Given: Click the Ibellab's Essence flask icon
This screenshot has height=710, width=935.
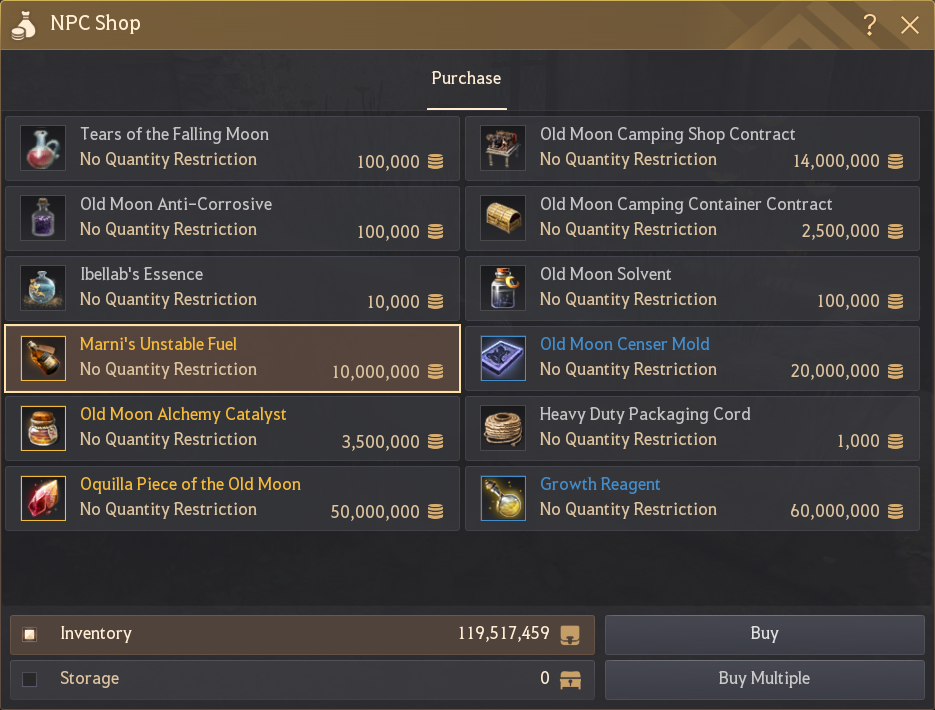Looking at the screenshot, I should point(43,288).
